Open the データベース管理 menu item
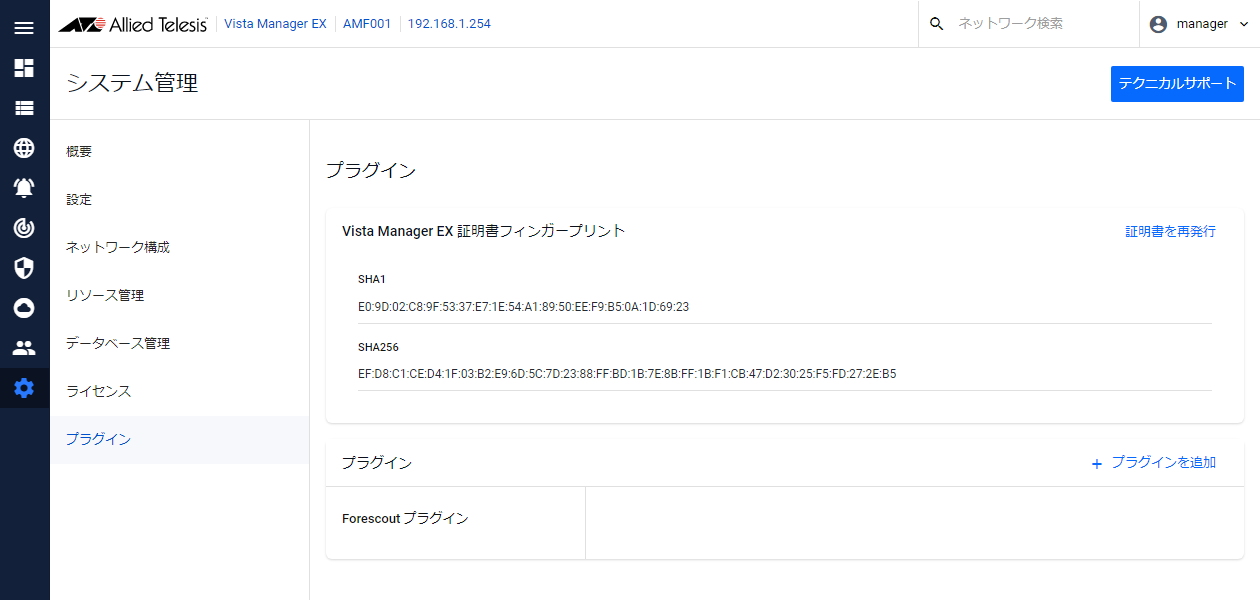 pyautogui.click(x=180, y=344)
